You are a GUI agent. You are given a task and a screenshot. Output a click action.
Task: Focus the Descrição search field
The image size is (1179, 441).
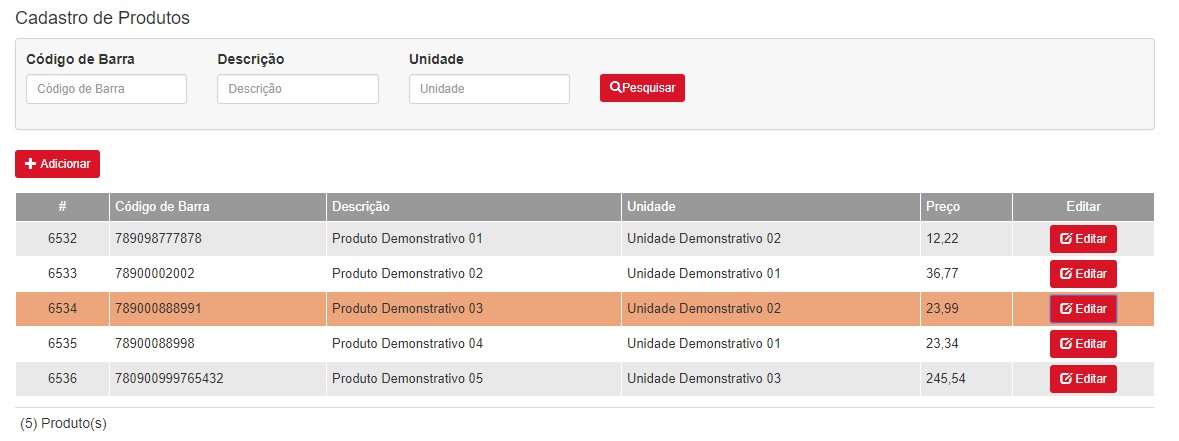pos(298,89)
